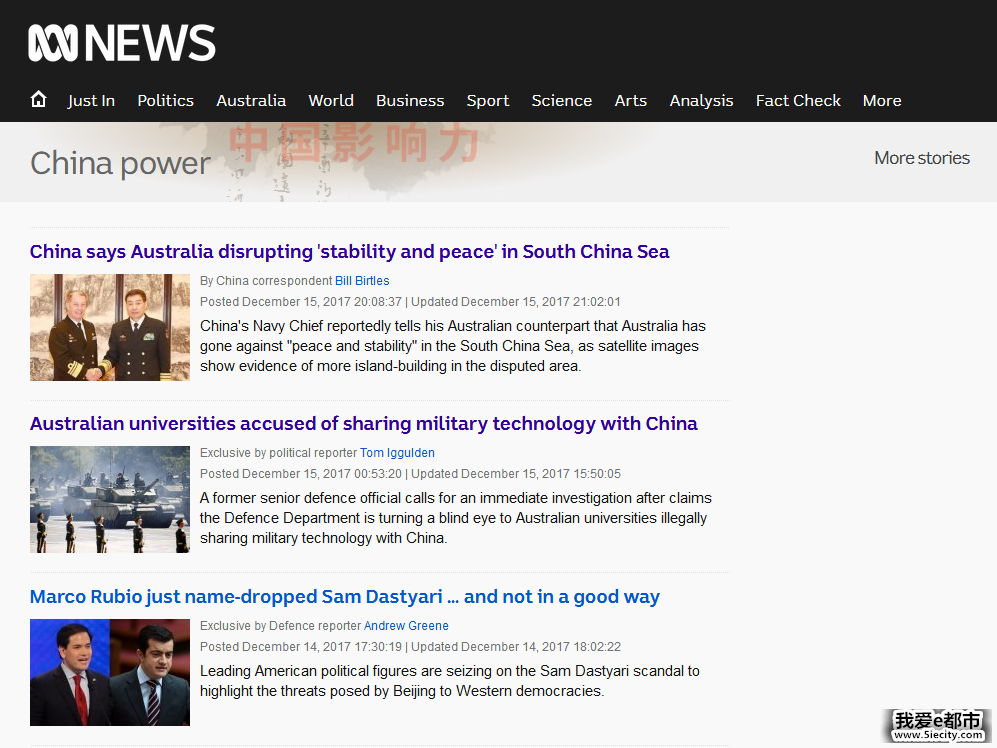The image size is (997, 748).
Task: Open author Bill Birtles' profile link
Action: (x=362, y=280)
